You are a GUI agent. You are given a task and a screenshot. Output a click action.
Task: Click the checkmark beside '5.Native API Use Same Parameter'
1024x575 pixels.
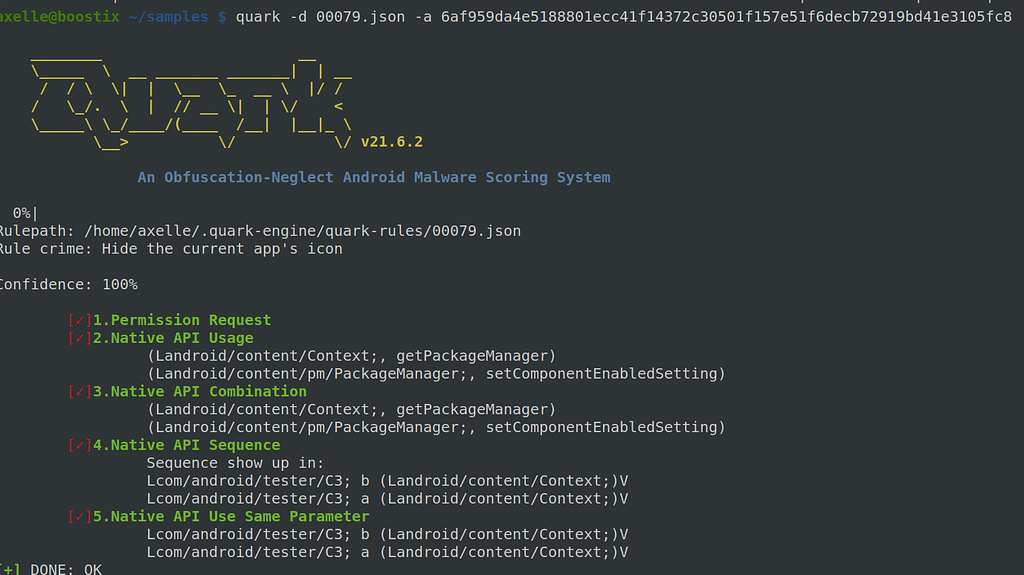coord(80,516)
